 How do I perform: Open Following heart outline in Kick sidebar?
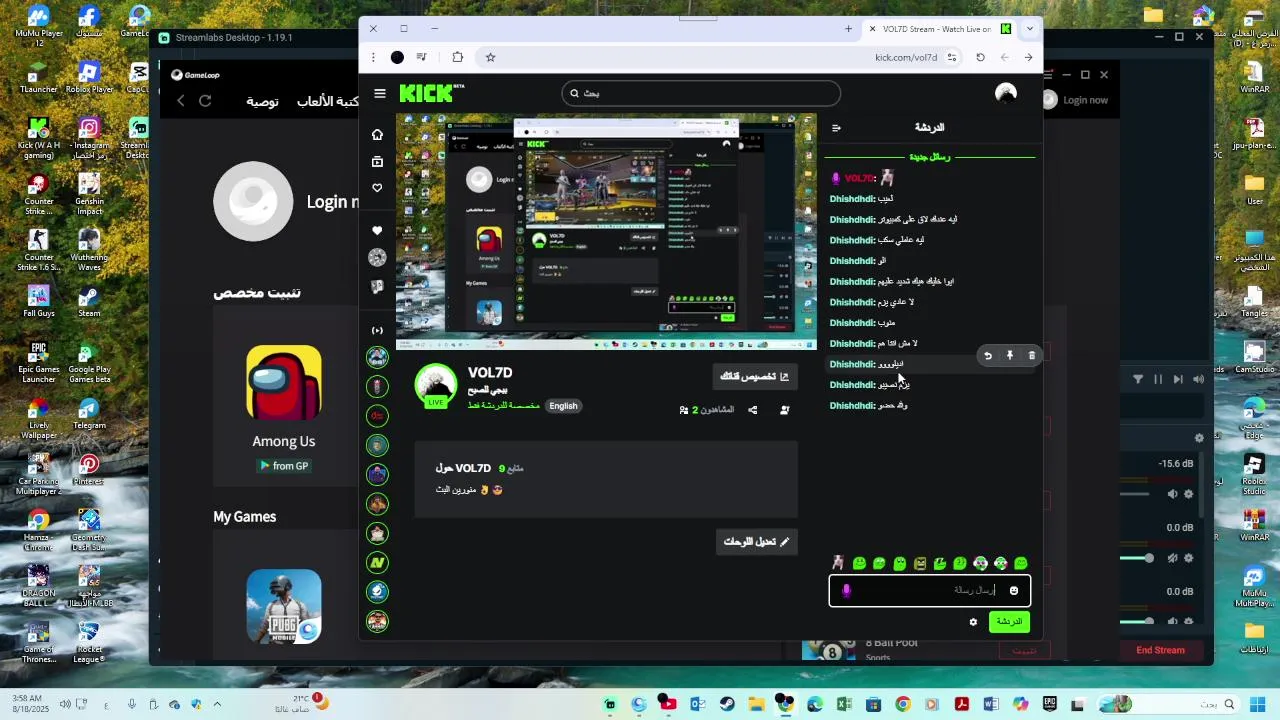(x=377, y=188)
